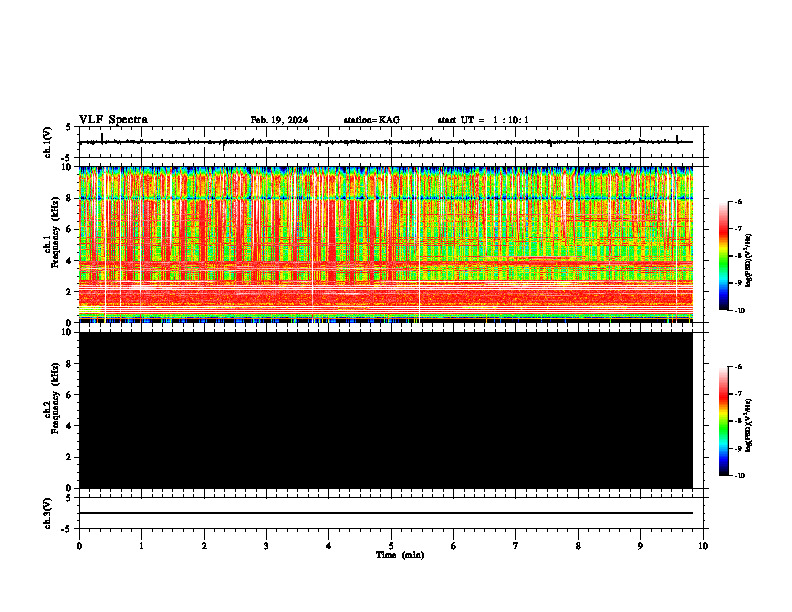Click the rightmost time axis tick label '10'
Viewport: 792px width, 612px height.
click(x=703, y=546)
